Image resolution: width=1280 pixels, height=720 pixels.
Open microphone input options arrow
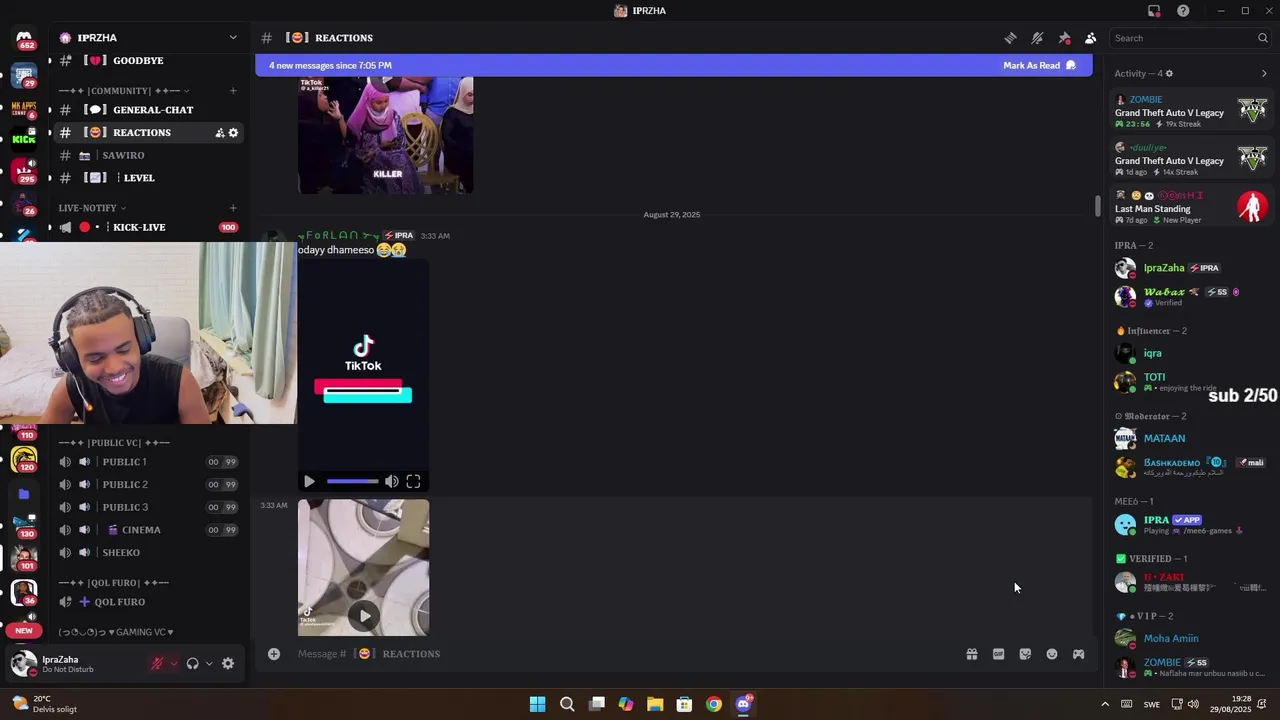pos(174,663)
